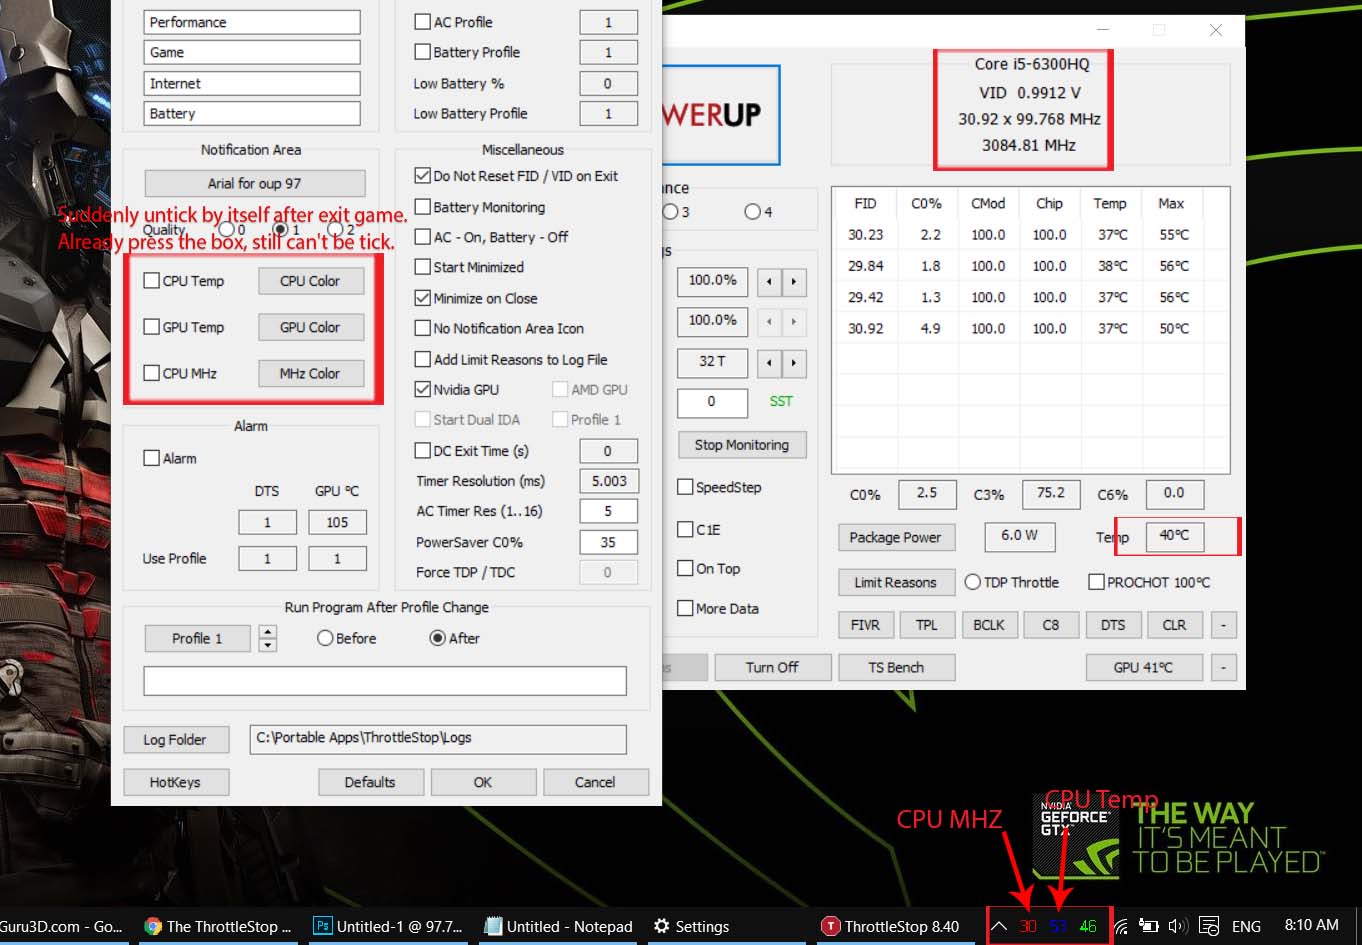Image resolution: width=1362 pixels, height=945 pixels.
Task: Switch to Photoshop Untitled-1 taskbar item
Action: coord(388,926)
